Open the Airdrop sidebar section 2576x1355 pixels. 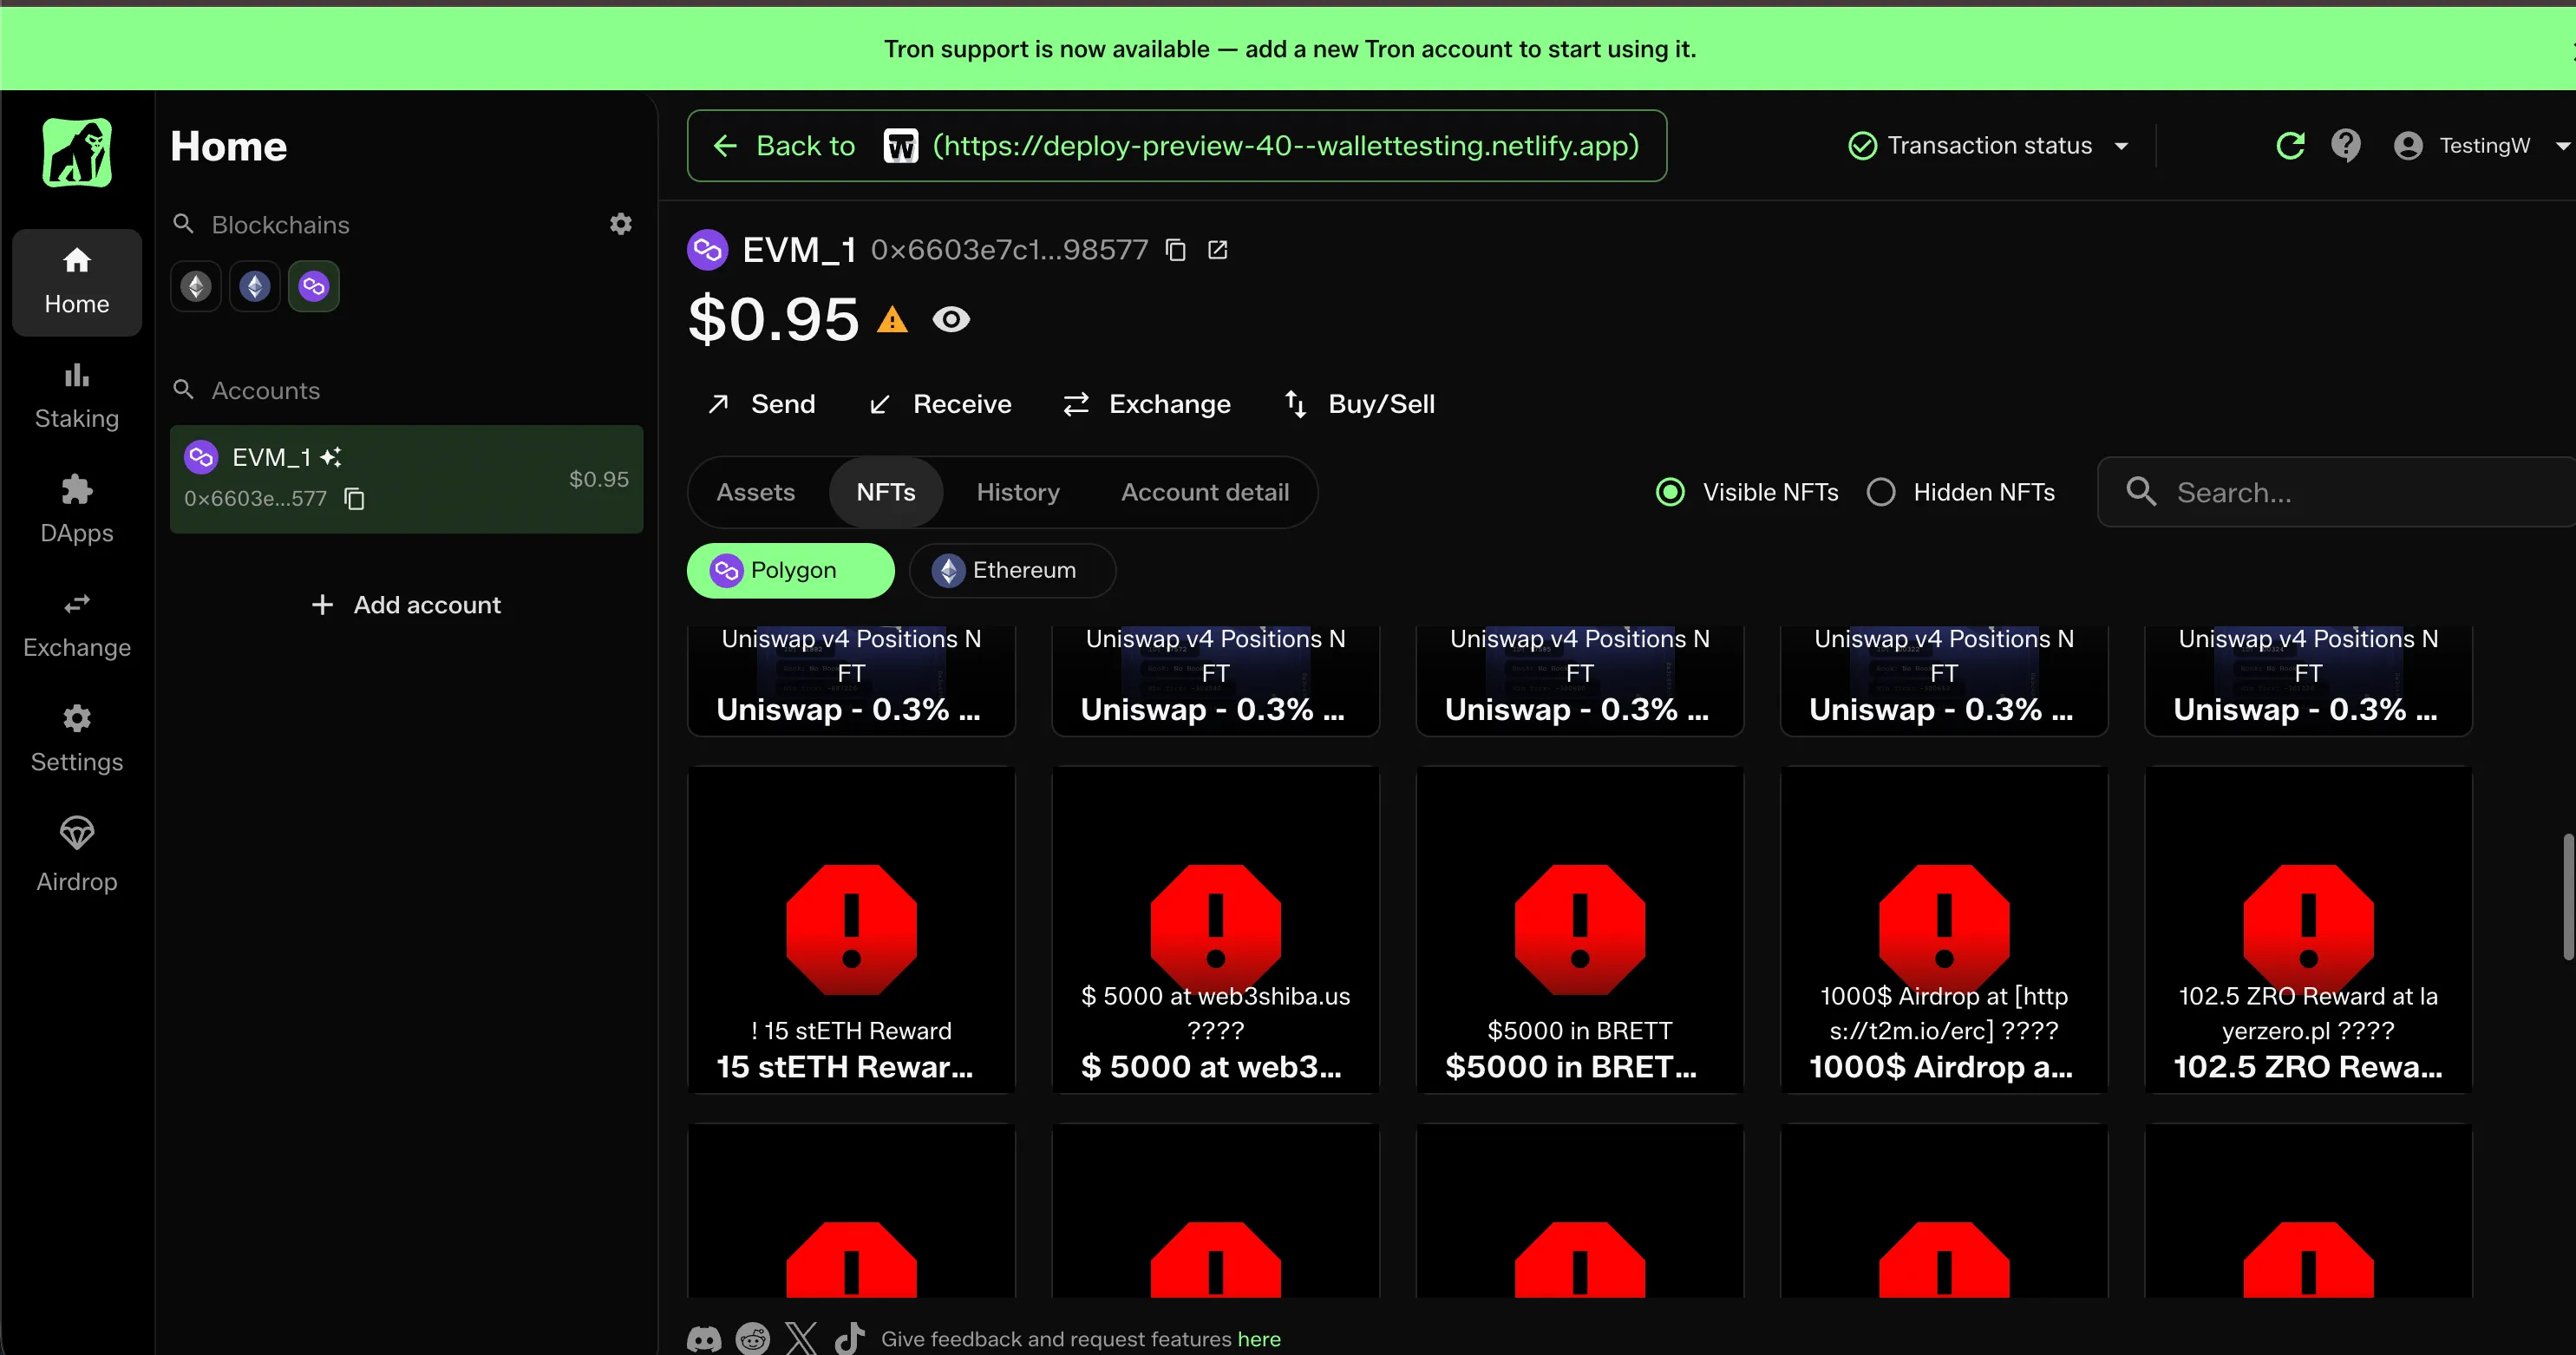tap(77, 855)
